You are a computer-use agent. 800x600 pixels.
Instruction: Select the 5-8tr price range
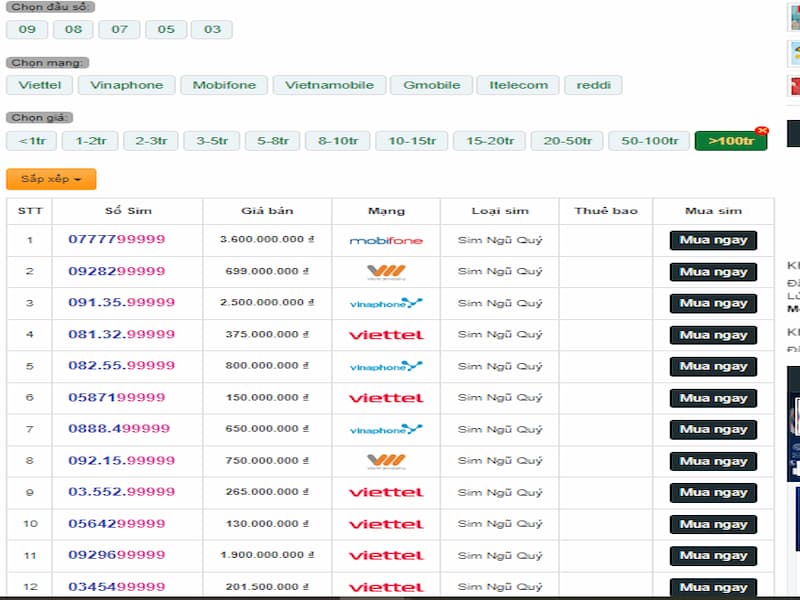point(272,141)
